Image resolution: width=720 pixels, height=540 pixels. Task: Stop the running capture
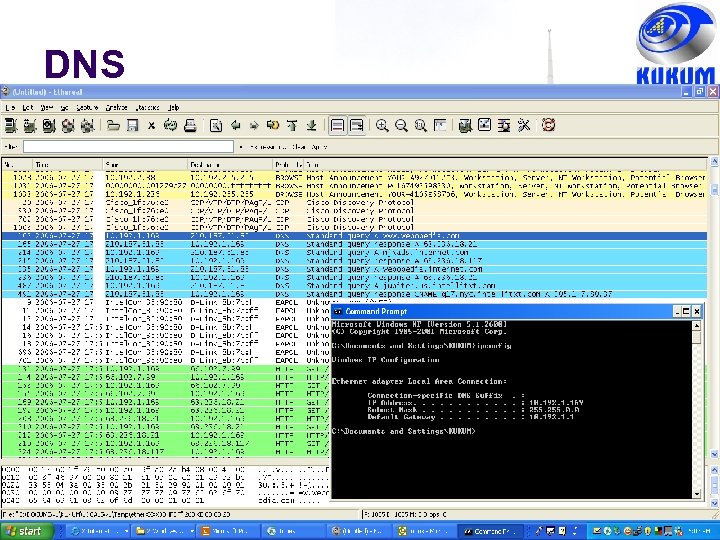pos(68,125)
